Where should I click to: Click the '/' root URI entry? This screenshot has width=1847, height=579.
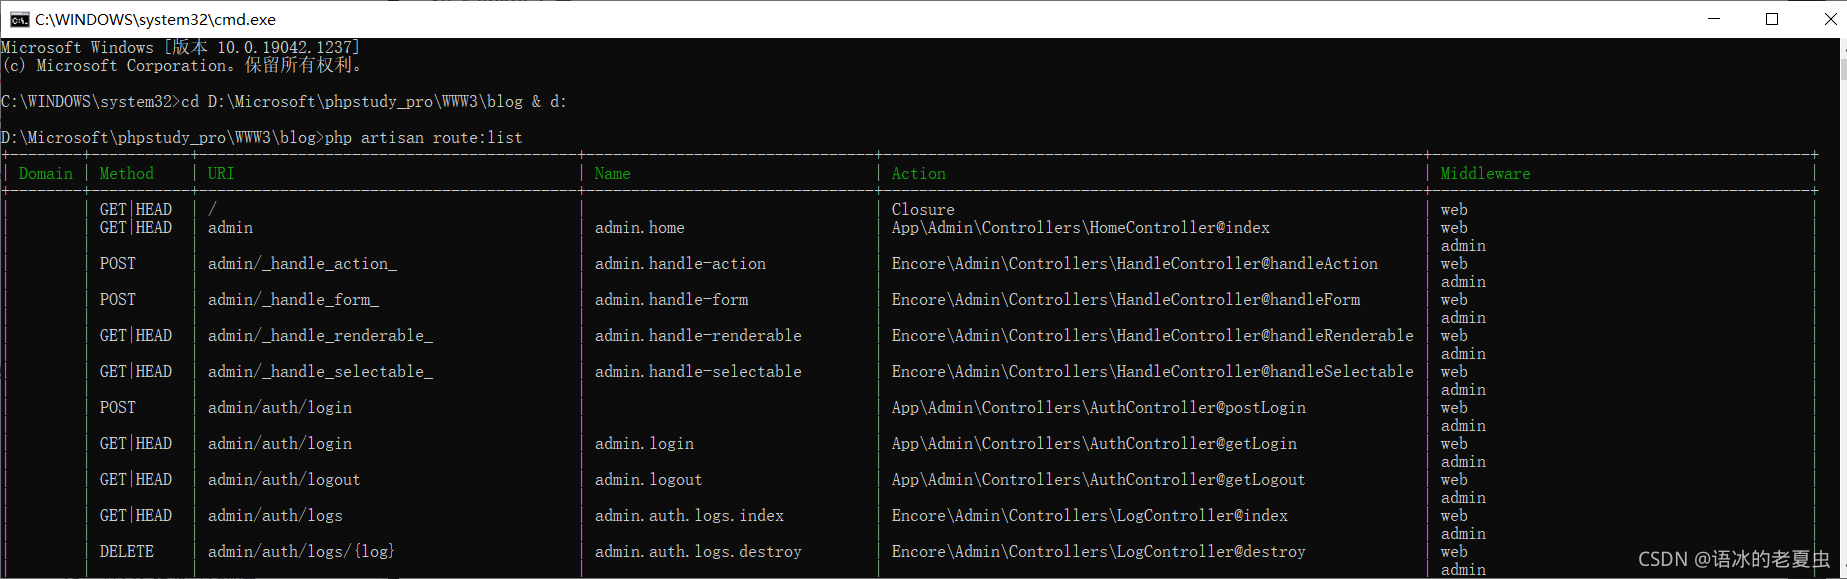212,210
